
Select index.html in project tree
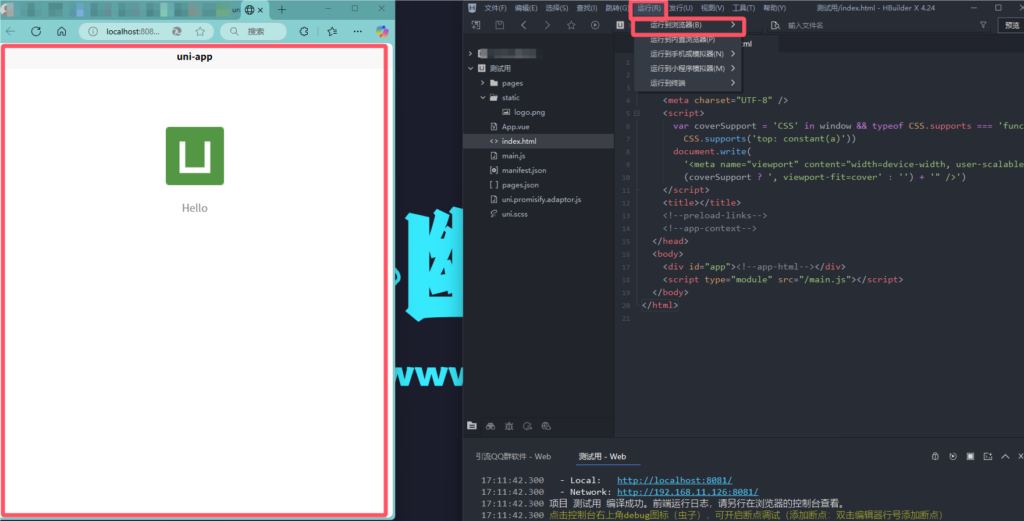point(519,141)
